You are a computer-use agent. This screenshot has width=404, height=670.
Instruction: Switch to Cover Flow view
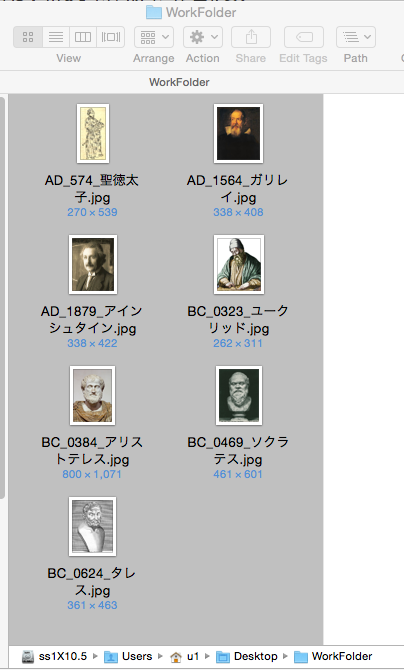tap(111, 37)
